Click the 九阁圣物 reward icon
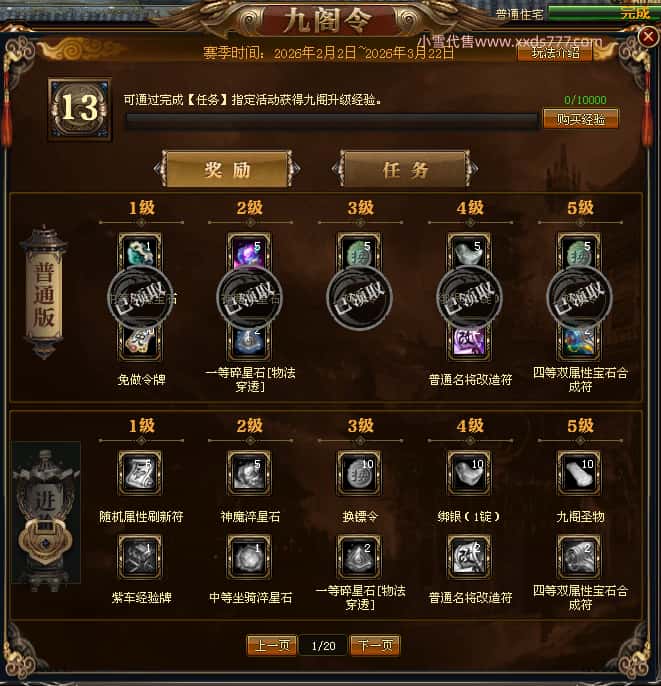The image size is (661, 686). pos(579,473)
